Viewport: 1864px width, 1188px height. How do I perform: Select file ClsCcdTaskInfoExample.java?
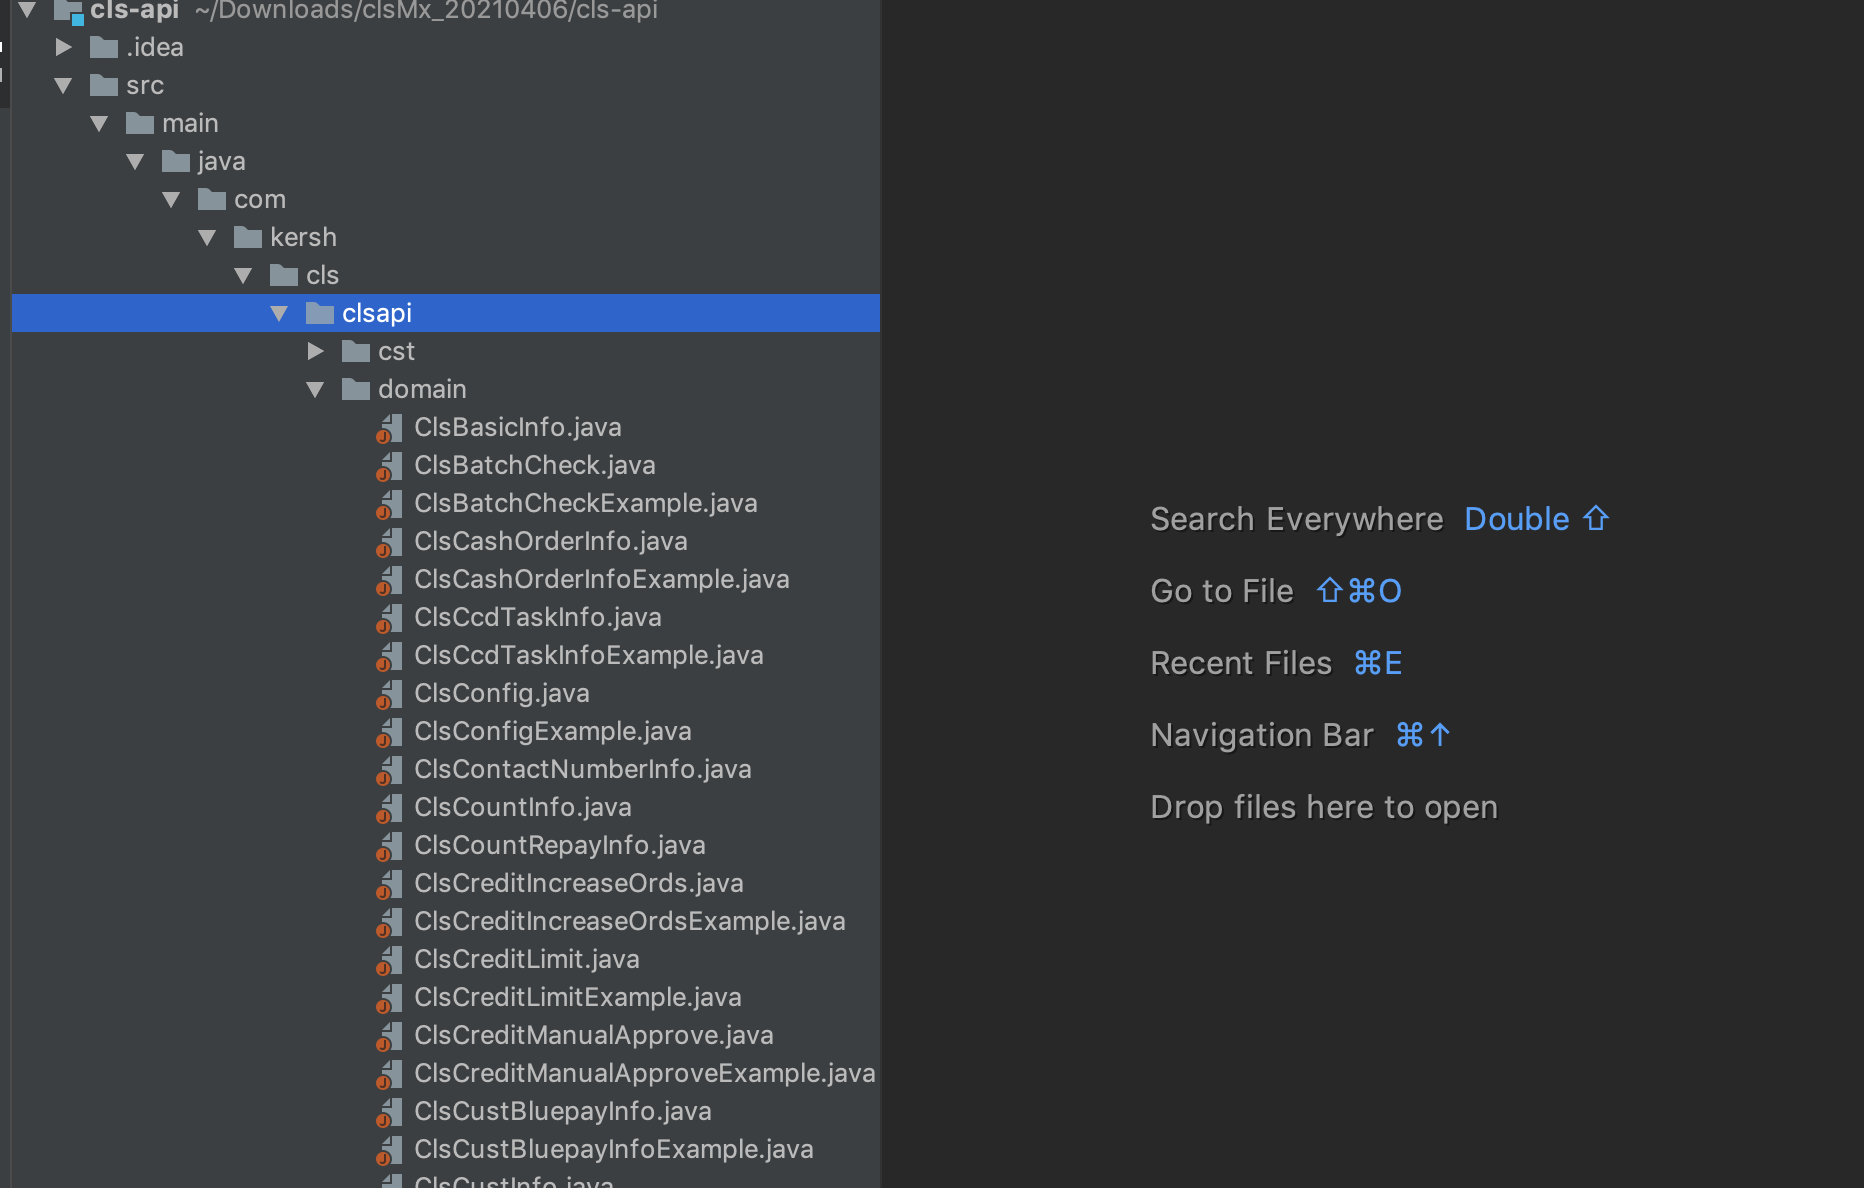click(x=589, y=655)
